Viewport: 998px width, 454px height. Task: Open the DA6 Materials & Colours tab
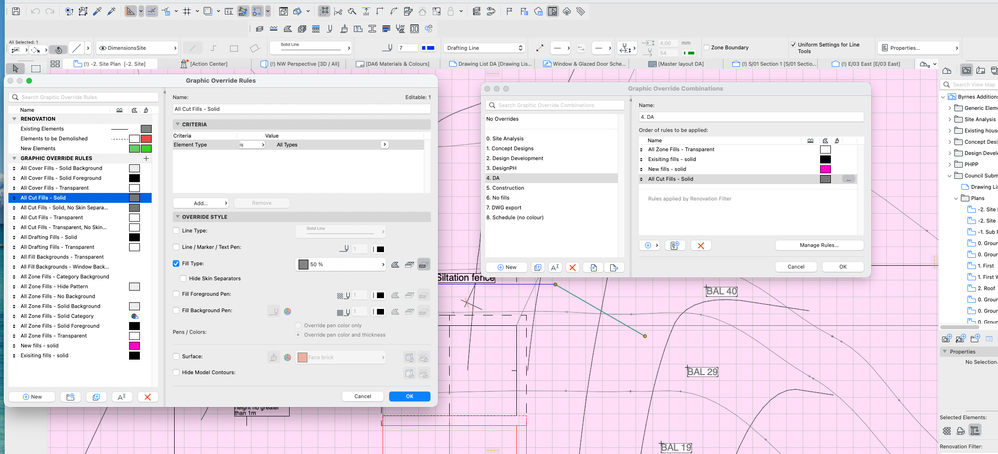[393, 64]
